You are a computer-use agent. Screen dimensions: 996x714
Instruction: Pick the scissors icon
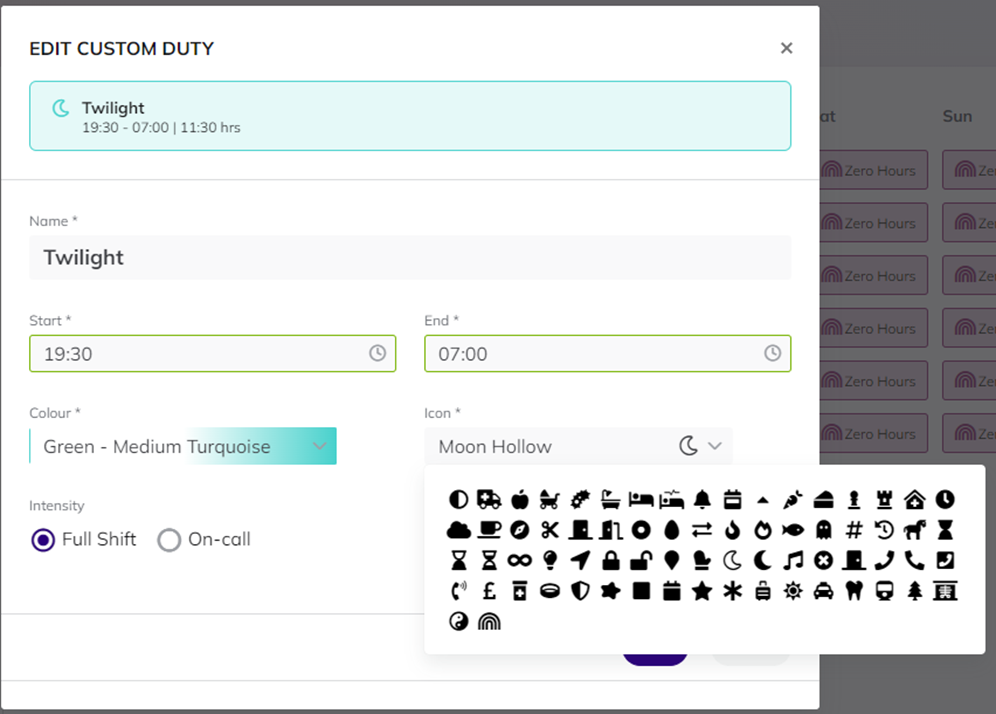coord(549,530)
